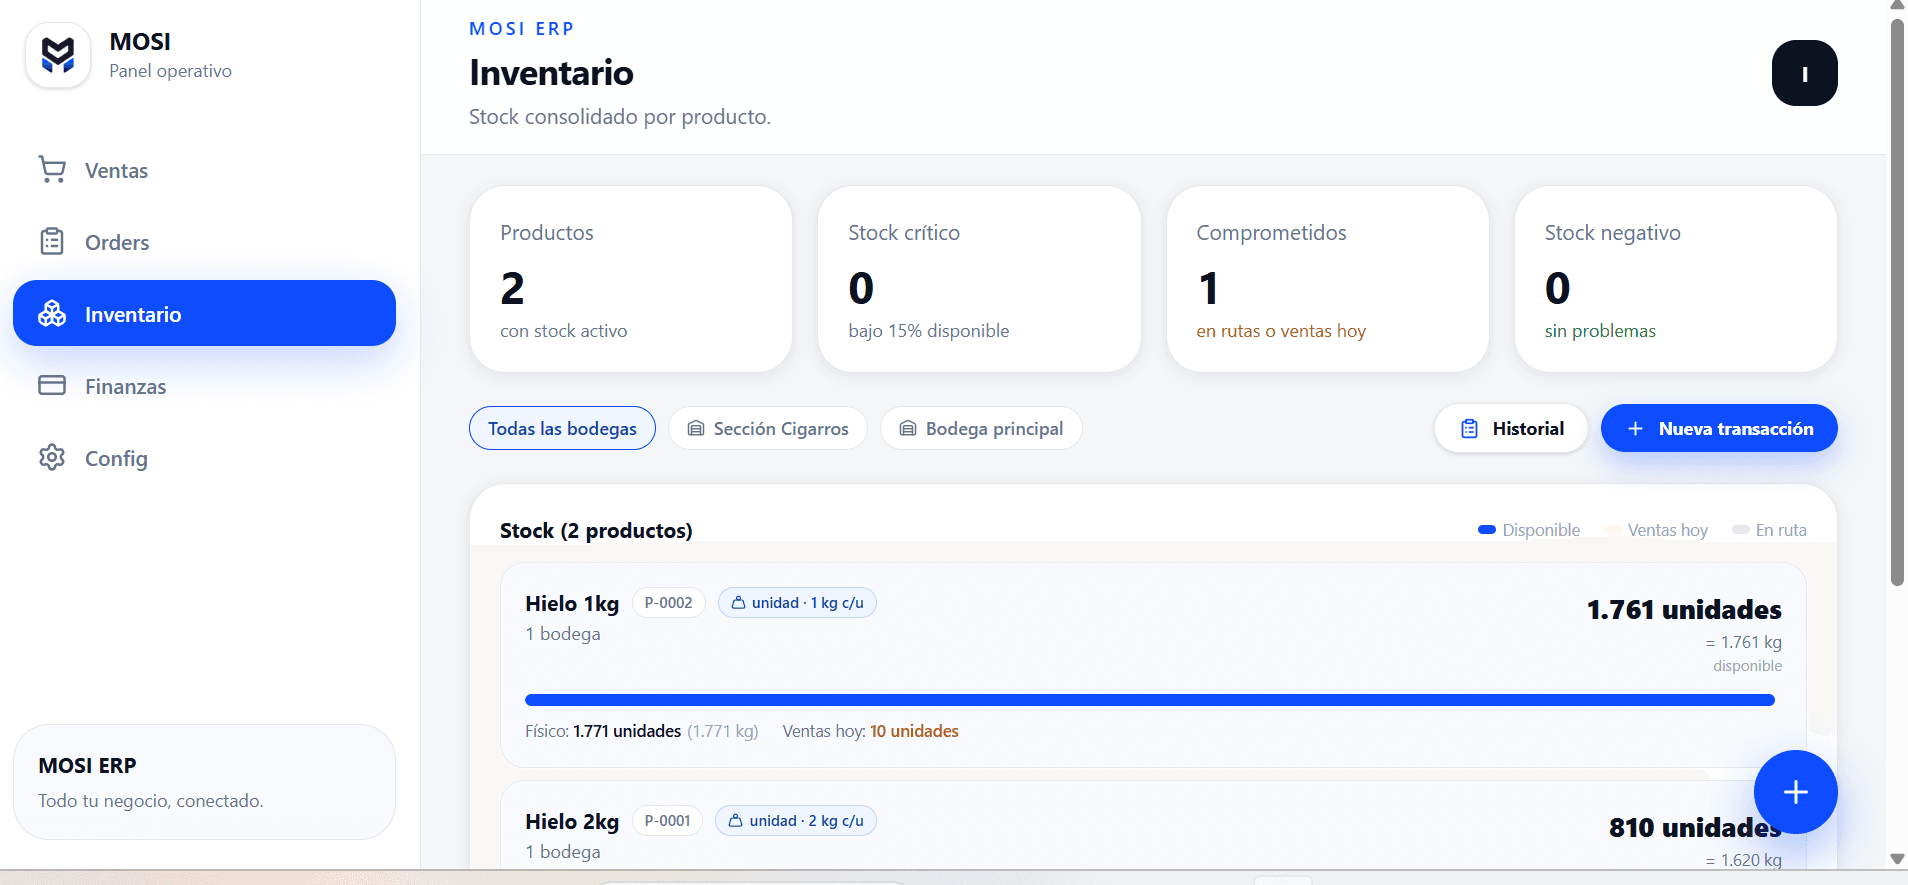Click the MOSI logo icon

pos(58,55)
